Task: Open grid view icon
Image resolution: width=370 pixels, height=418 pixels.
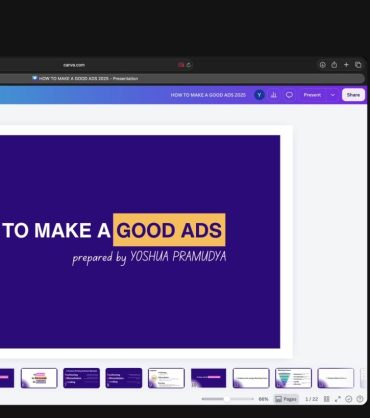Action: tap(327, 399)
